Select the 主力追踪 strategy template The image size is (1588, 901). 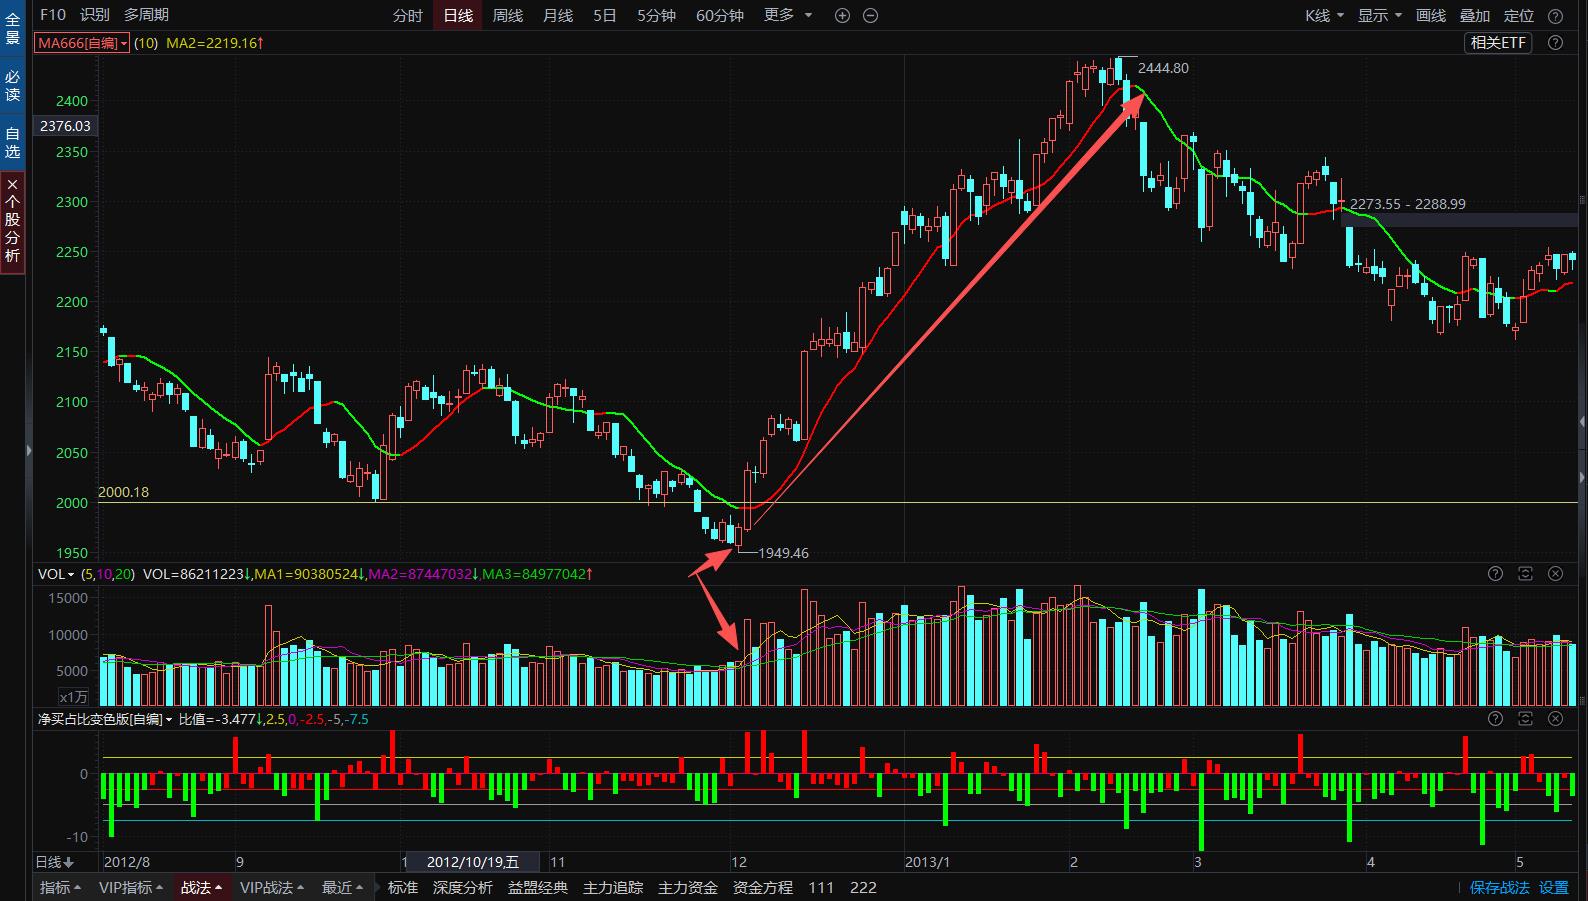[613, 888]
